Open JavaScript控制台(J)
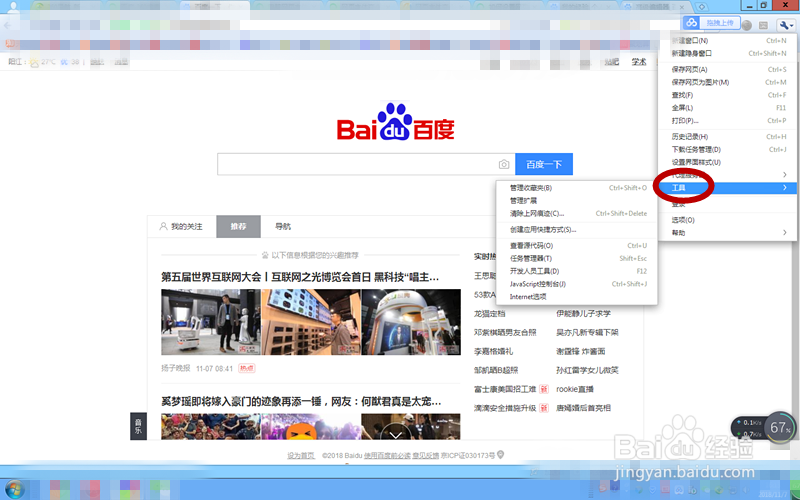This screenshot has height=500, width=800. [577, 284]
